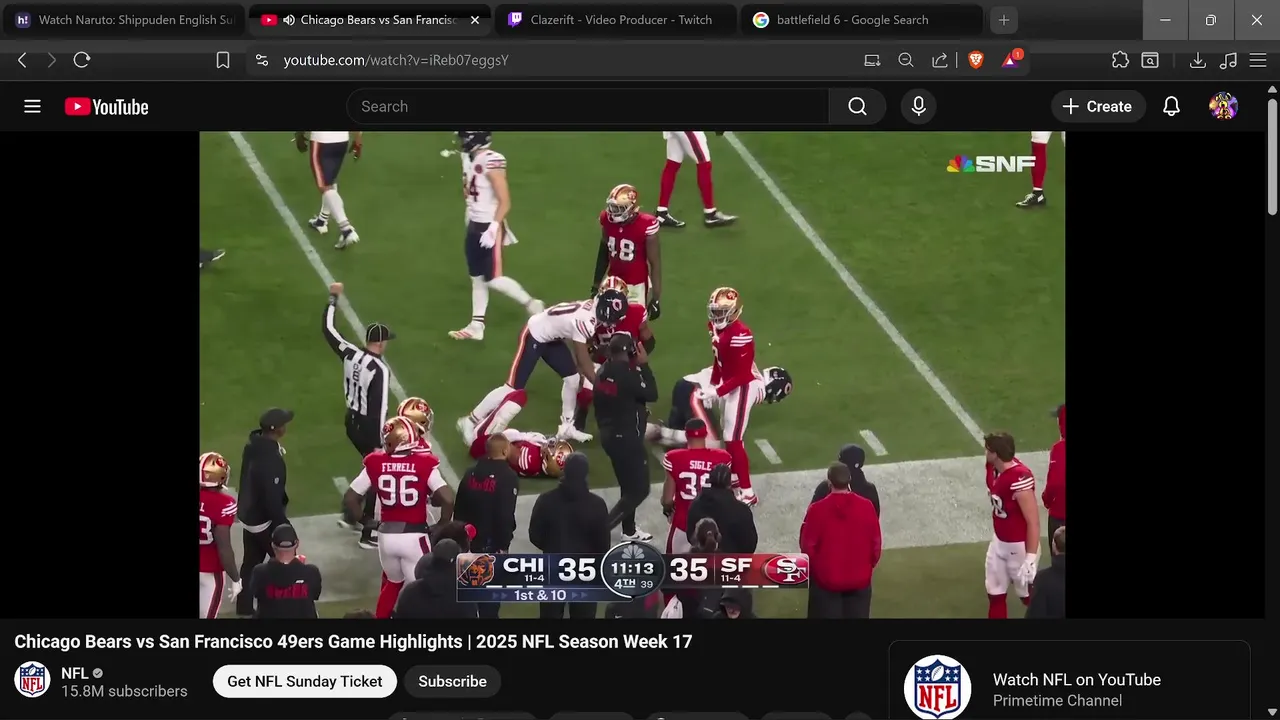Switch to Clazerift Twitch tab
Screen dimensions: 1280x720
point(614,20)
